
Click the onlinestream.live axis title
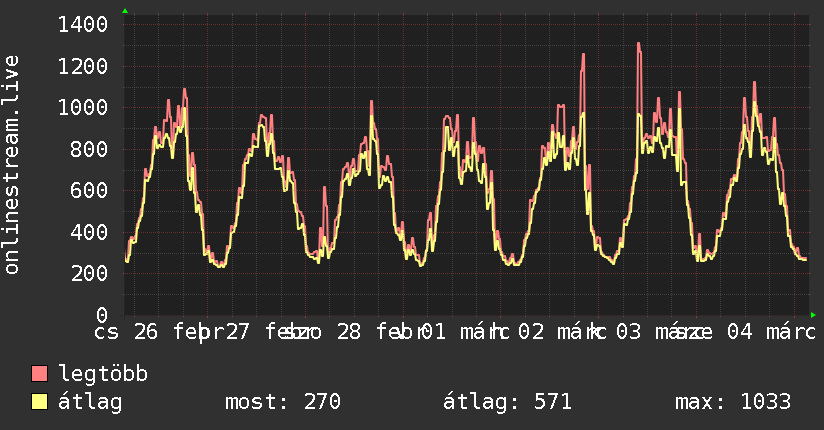(x=11, y=165)
